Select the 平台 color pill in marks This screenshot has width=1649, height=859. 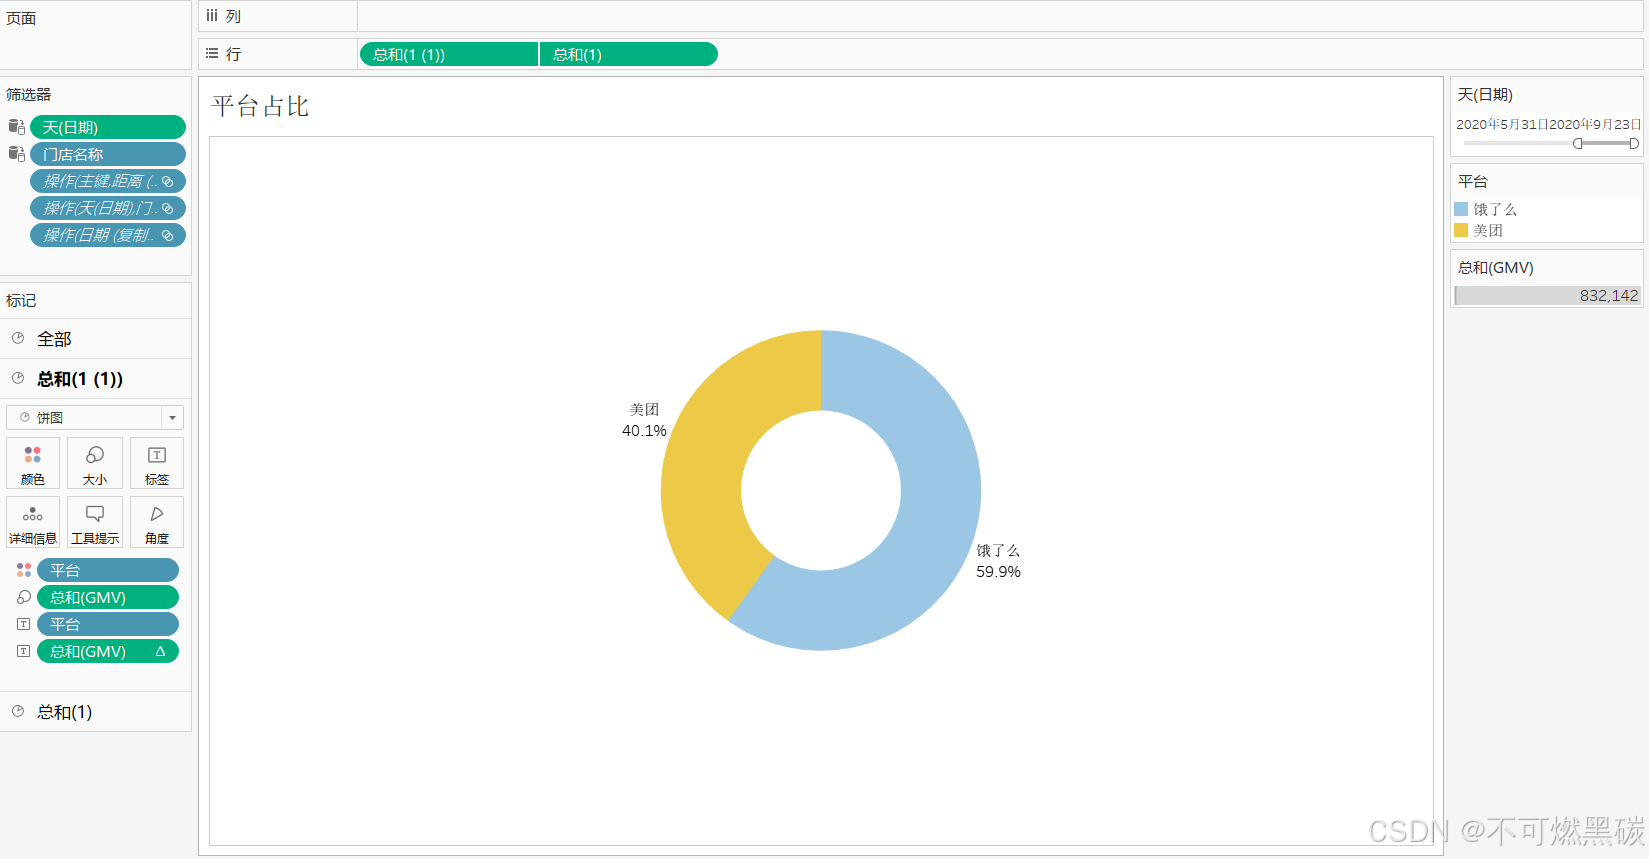[108, 570]
